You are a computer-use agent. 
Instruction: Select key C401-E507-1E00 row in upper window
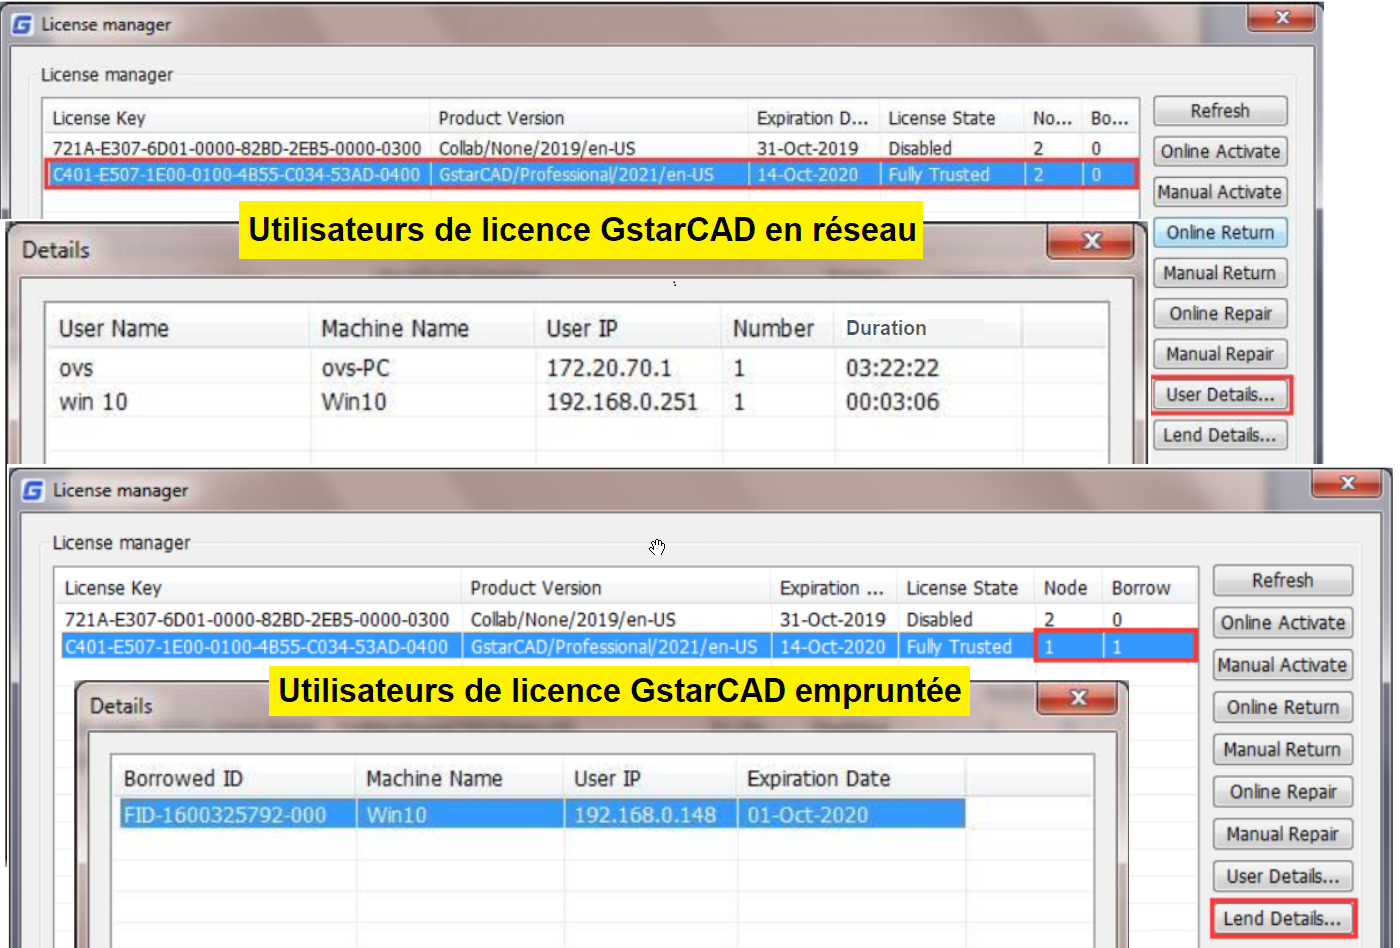click(x=590, y=175)
